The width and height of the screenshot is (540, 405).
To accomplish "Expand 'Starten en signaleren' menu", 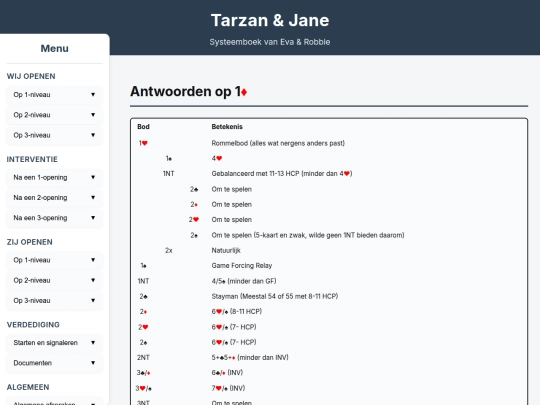I will [54, 343].
